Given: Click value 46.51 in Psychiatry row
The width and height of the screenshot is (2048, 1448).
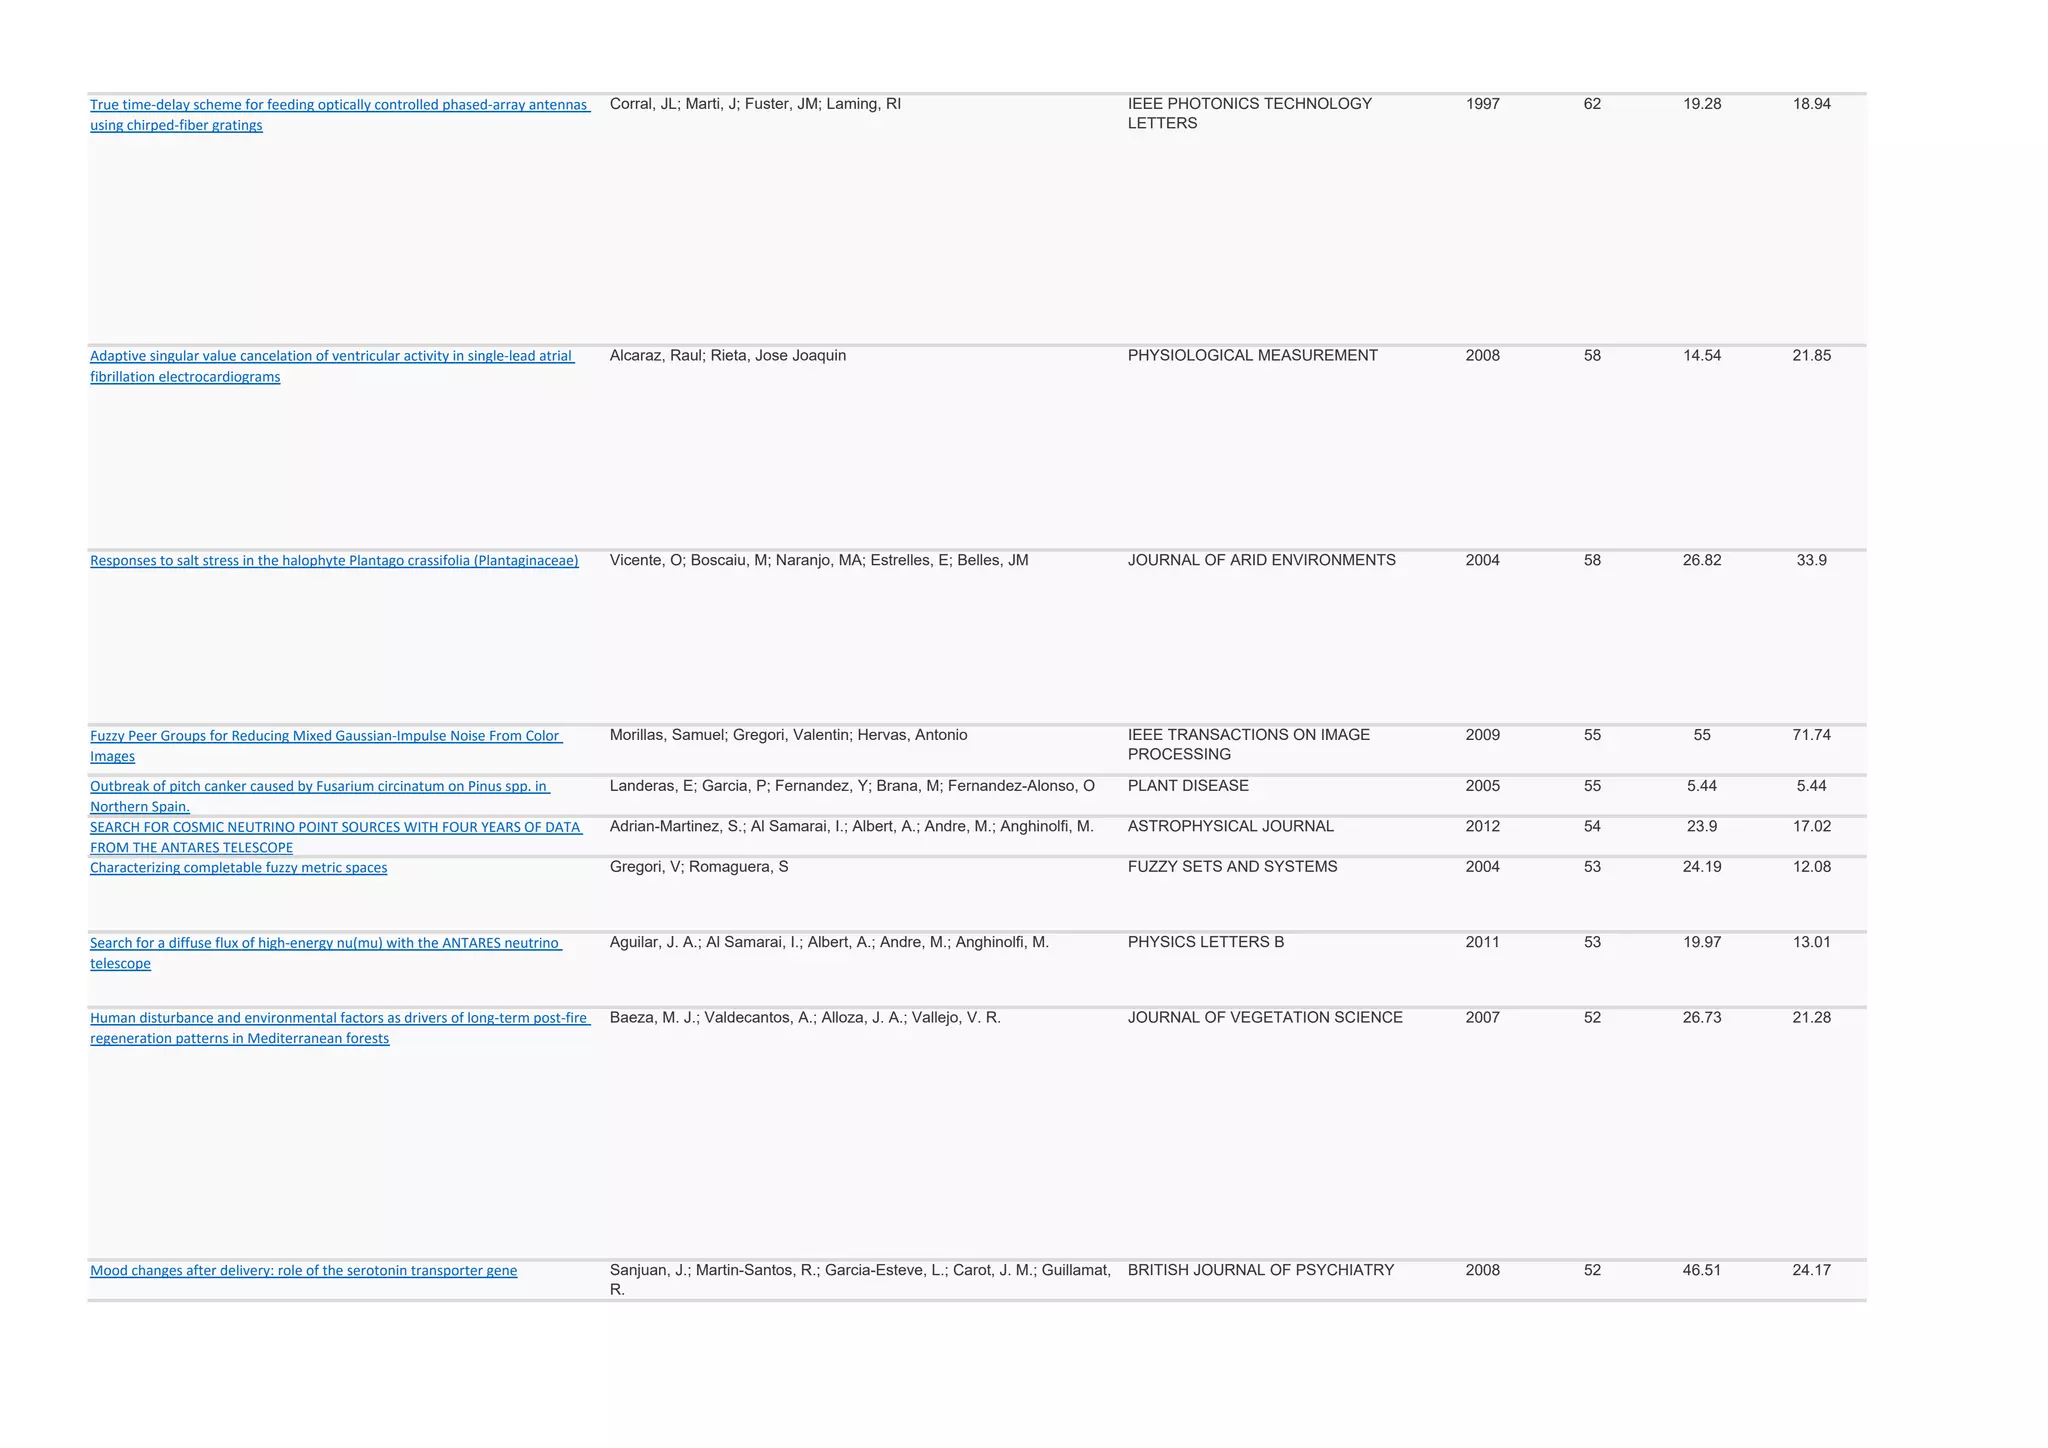Looking at the screenshot, I should pyautogui.click(x=1702, y=1271).
